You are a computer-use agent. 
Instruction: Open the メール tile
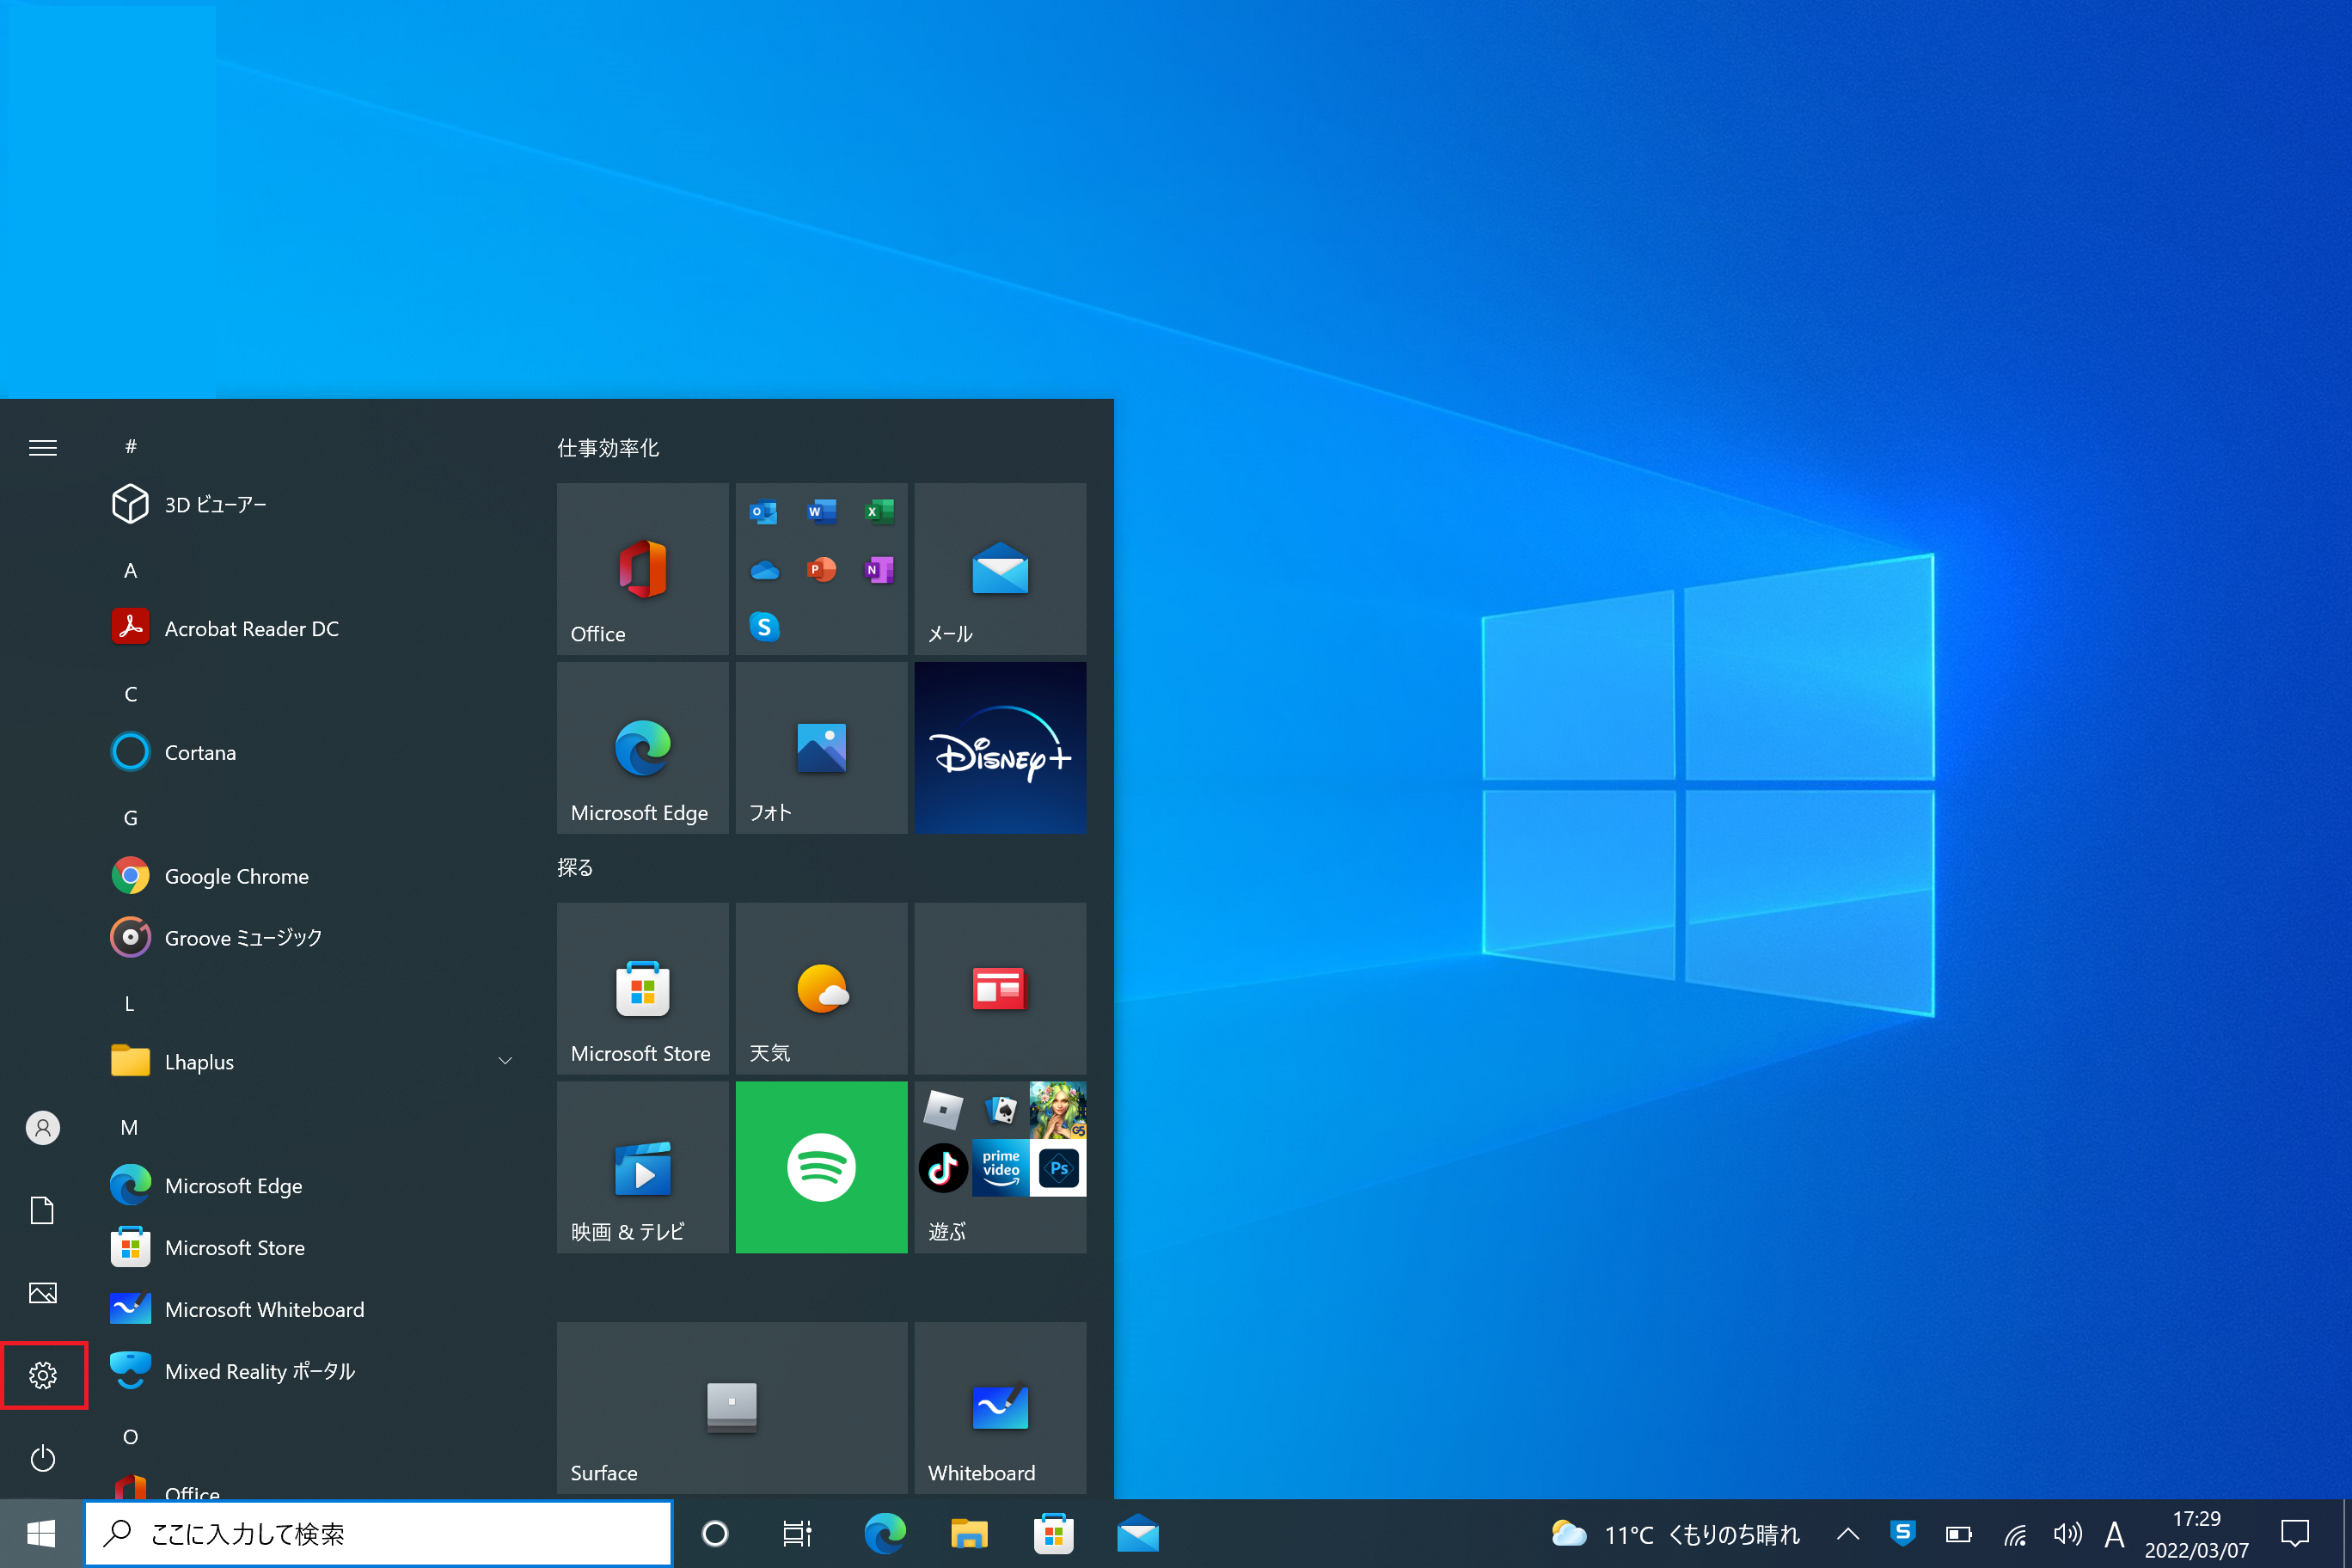tap(1000, 569)
